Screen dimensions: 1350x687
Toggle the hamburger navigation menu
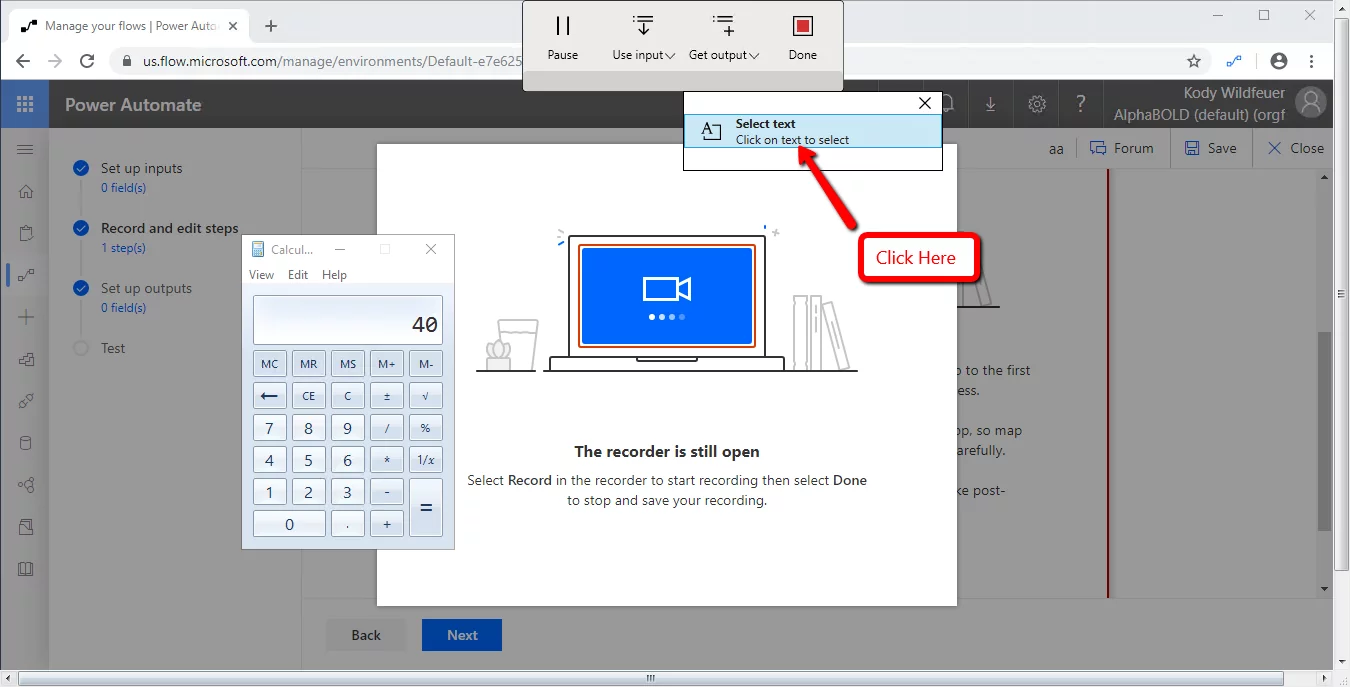(25, 149)
